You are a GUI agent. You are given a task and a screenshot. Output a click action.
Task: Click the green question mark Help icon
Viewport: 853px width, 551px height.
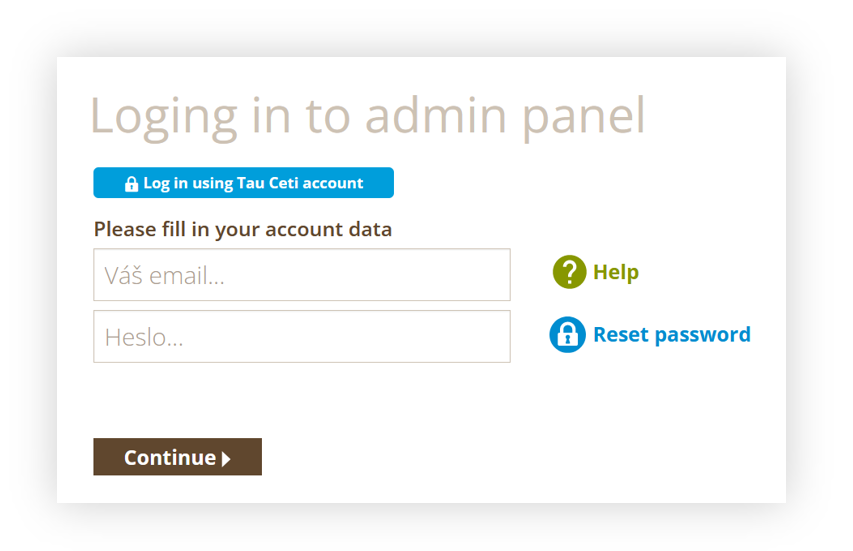point(569,271)
